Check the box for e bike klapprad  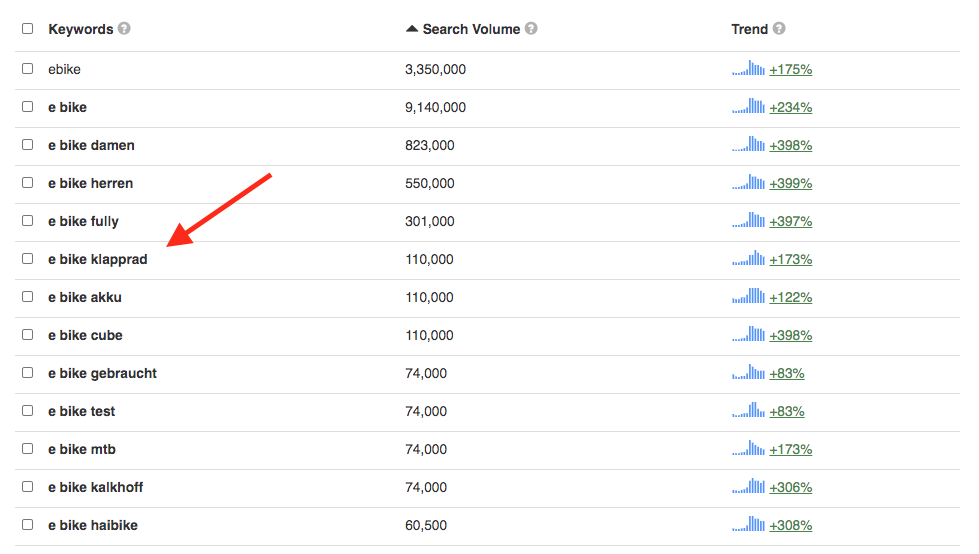coord(27,259)
